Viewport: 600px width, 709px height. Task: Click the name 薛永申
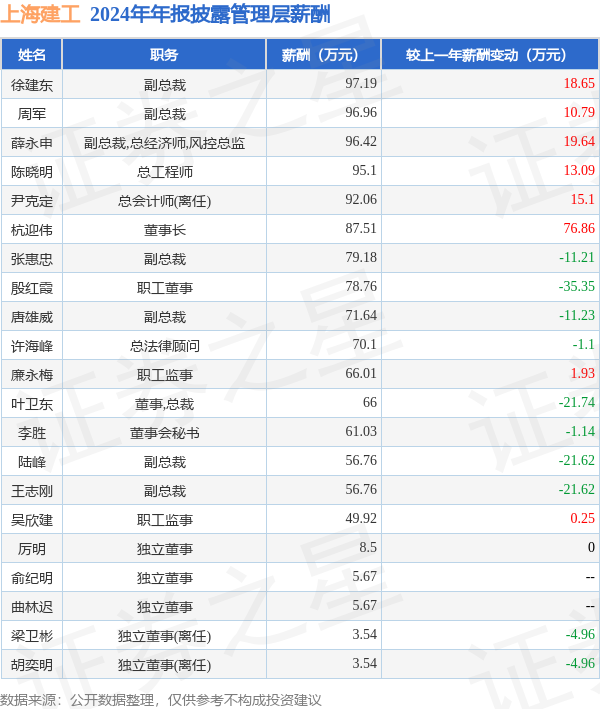[32, 143]
